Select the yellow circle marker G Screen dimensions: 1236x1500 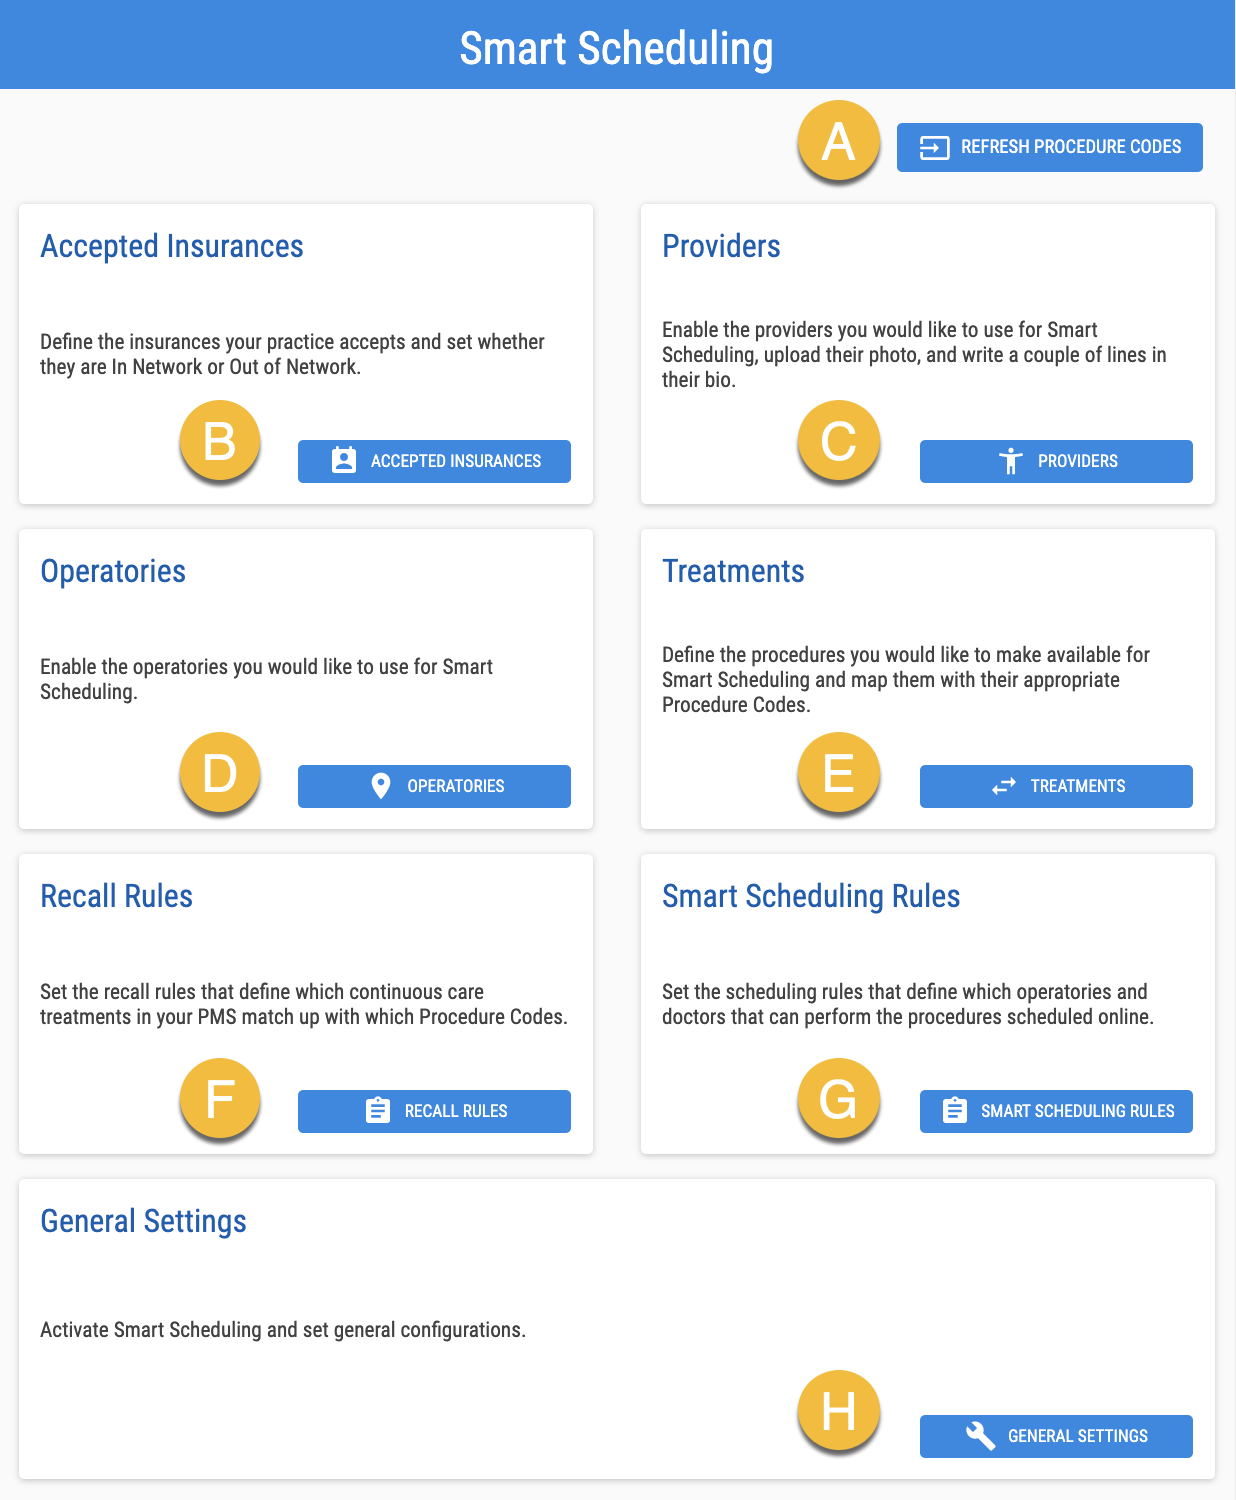tap(838, 1099)
